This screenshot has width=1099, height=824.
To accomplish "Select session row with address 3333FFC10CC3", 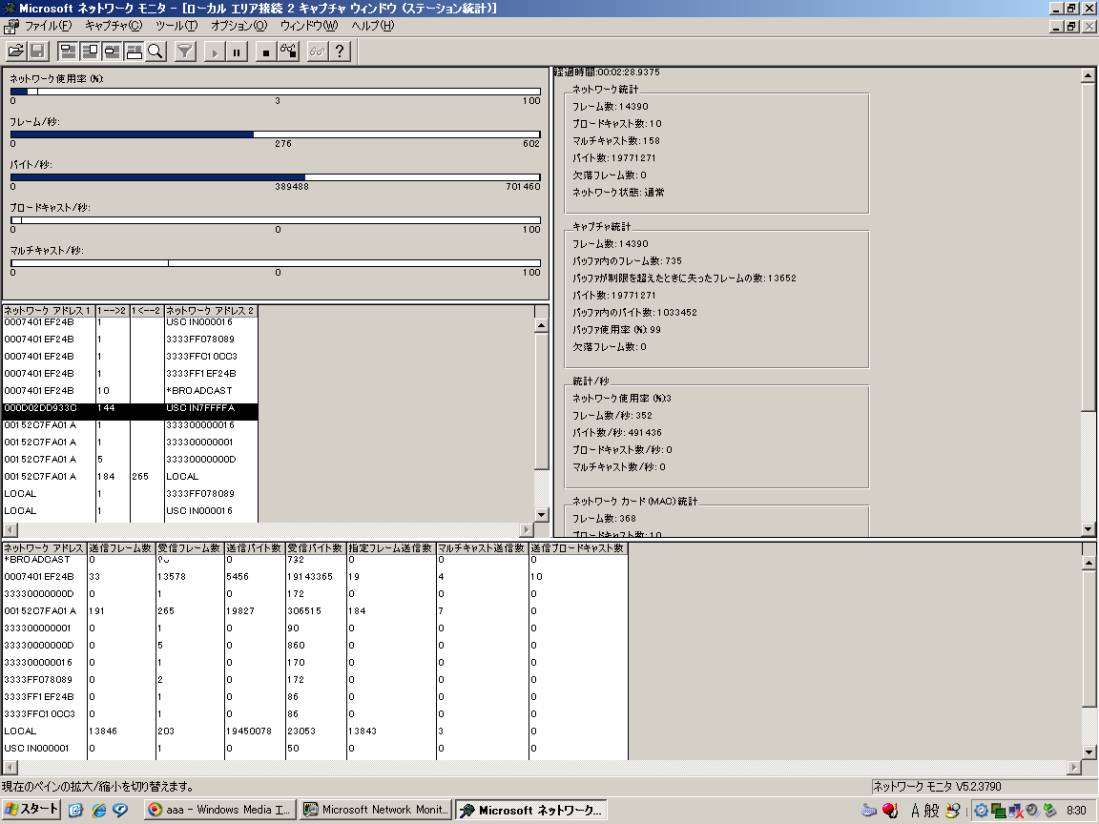I will pos(130,356).
